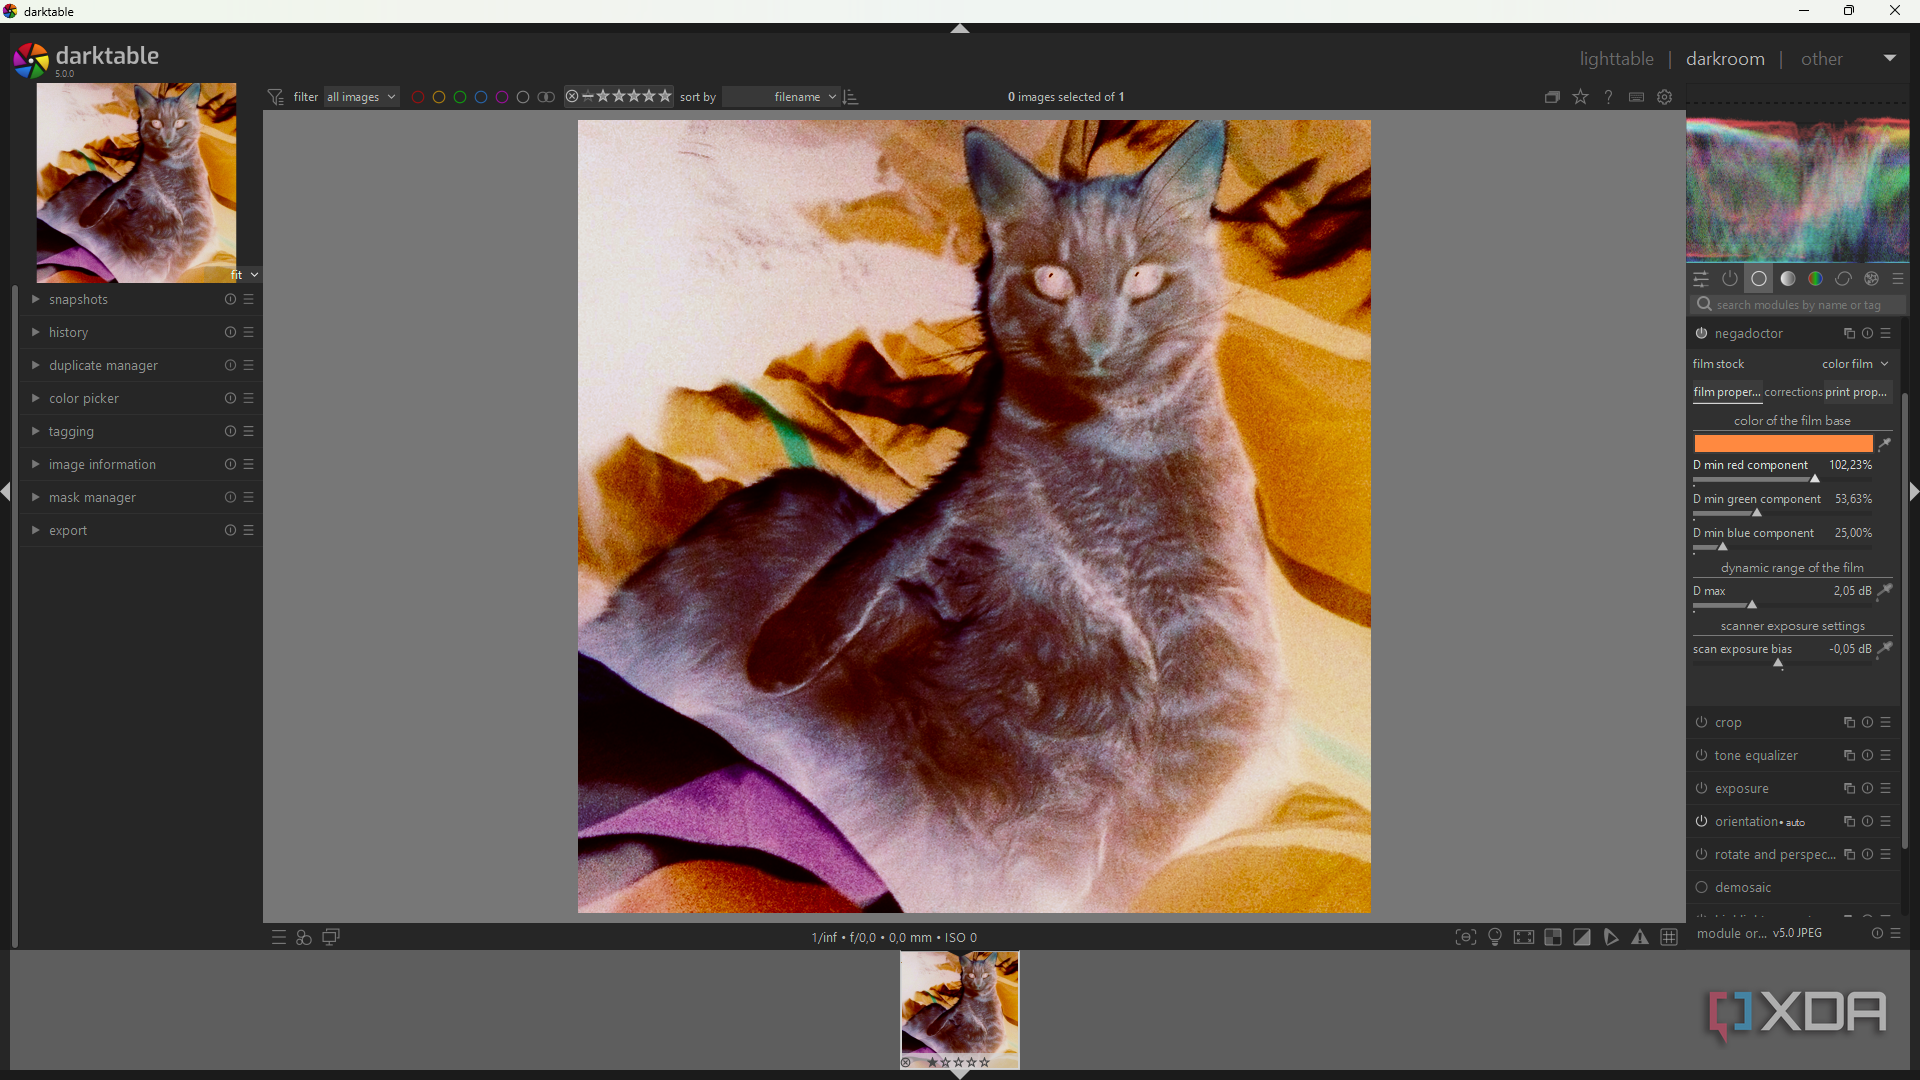Filter by blue color label
This screenshot has height=1080, width=1920.
tap(481, 97)
